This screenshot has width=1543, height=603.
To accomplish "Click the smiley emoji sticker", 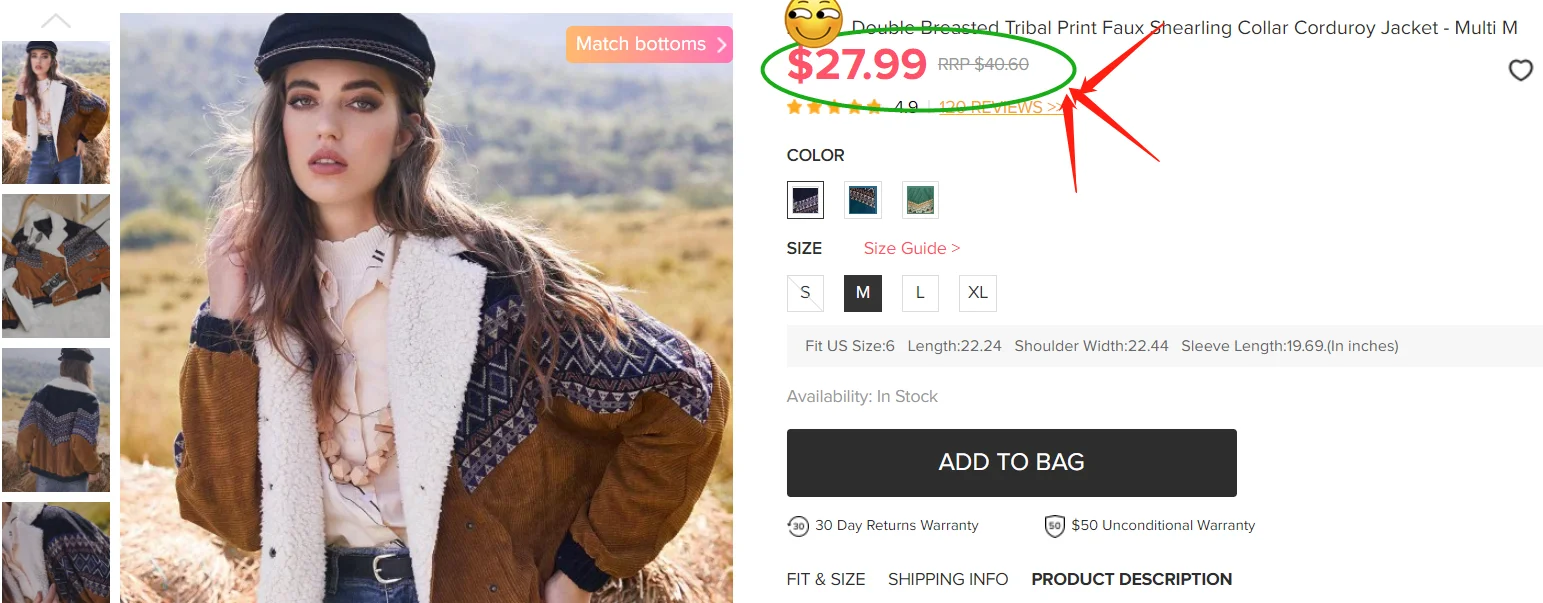I will [814, 23].
